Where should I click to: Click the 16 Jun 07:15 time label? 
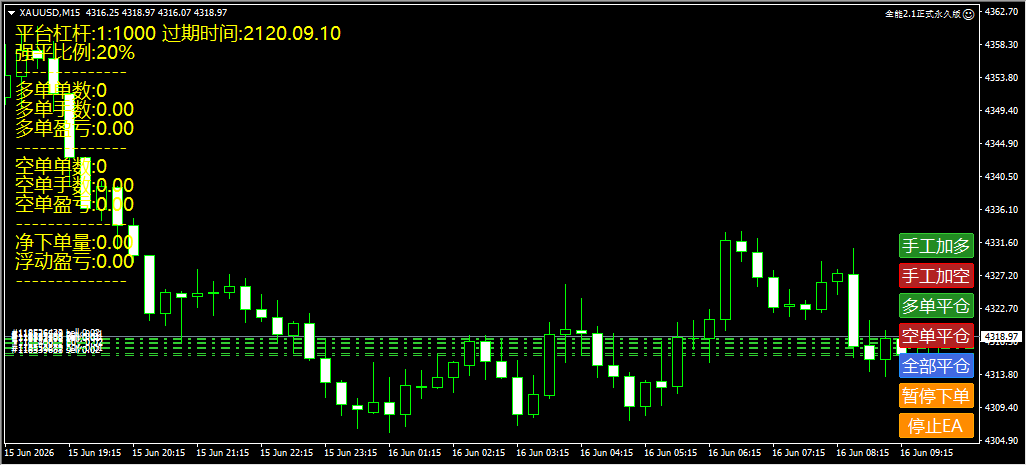(x=800, y=453)
